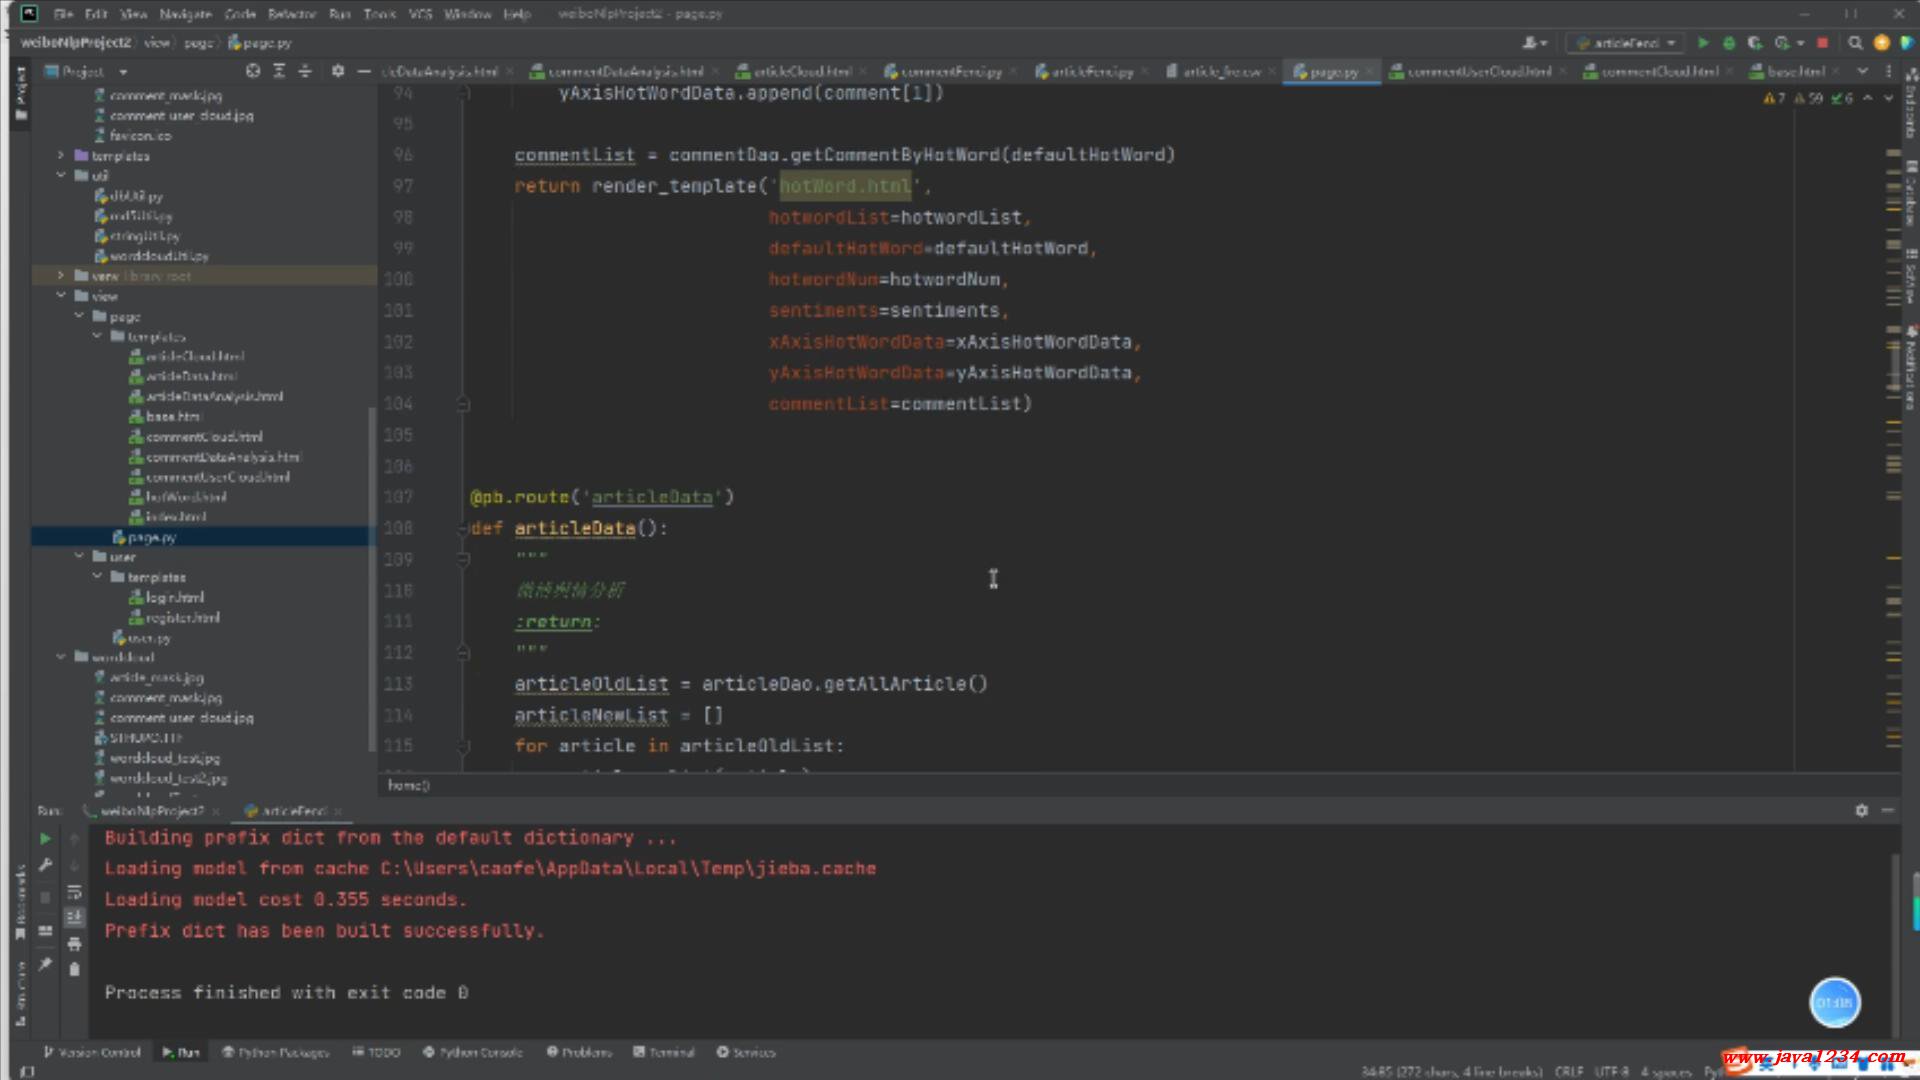Run the articleFenci configuration with green play button
The width and height of the screenshot is (1920, 1080).
point(1703,43)
